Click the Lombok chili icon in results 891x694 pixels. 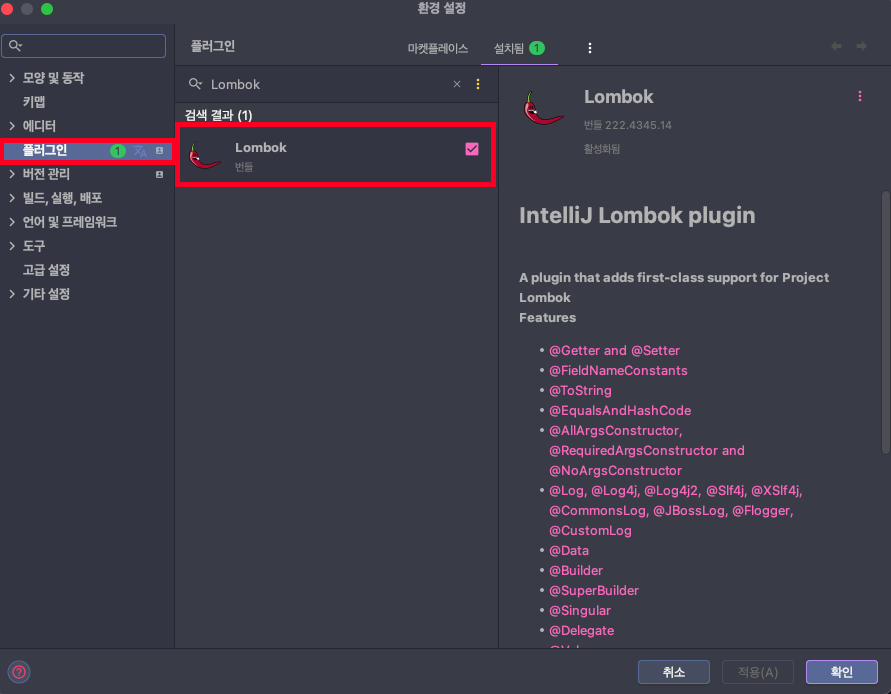(x=205, y=156)
